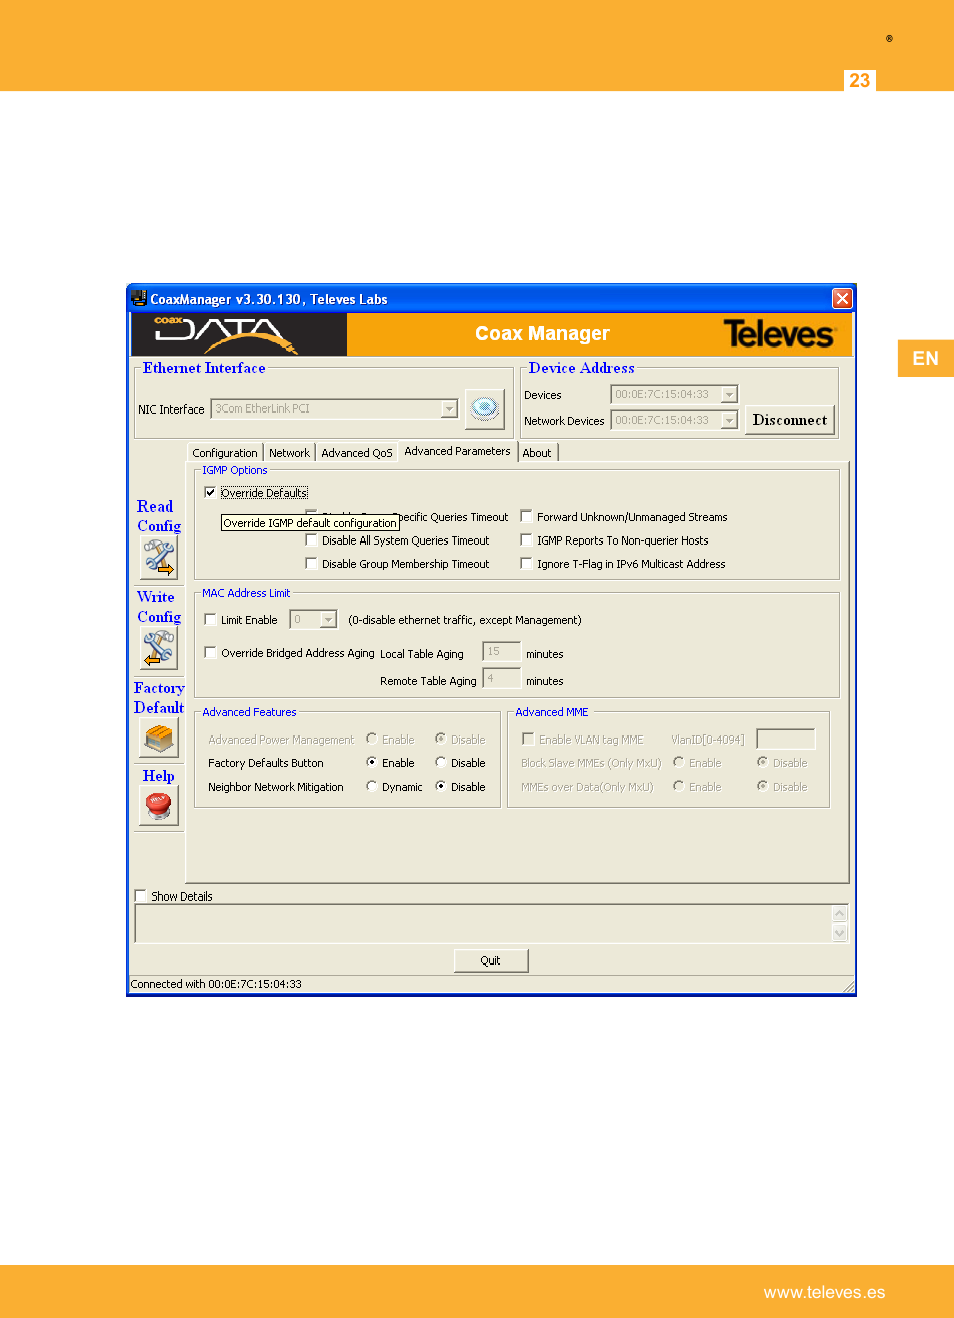Select Enable for Advanced Power Management
Image resolution: width=954 pixels, height=1318 pixels.
371,739
